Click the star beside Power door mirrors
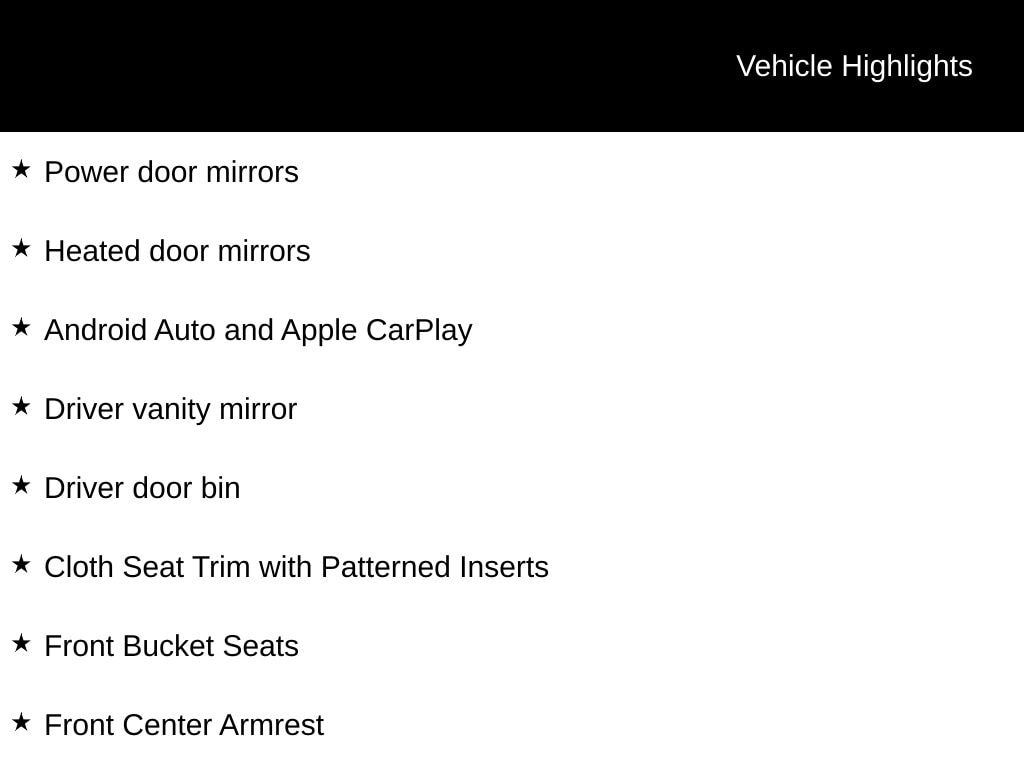This screenshot has height=768, width=1024. 21,169
